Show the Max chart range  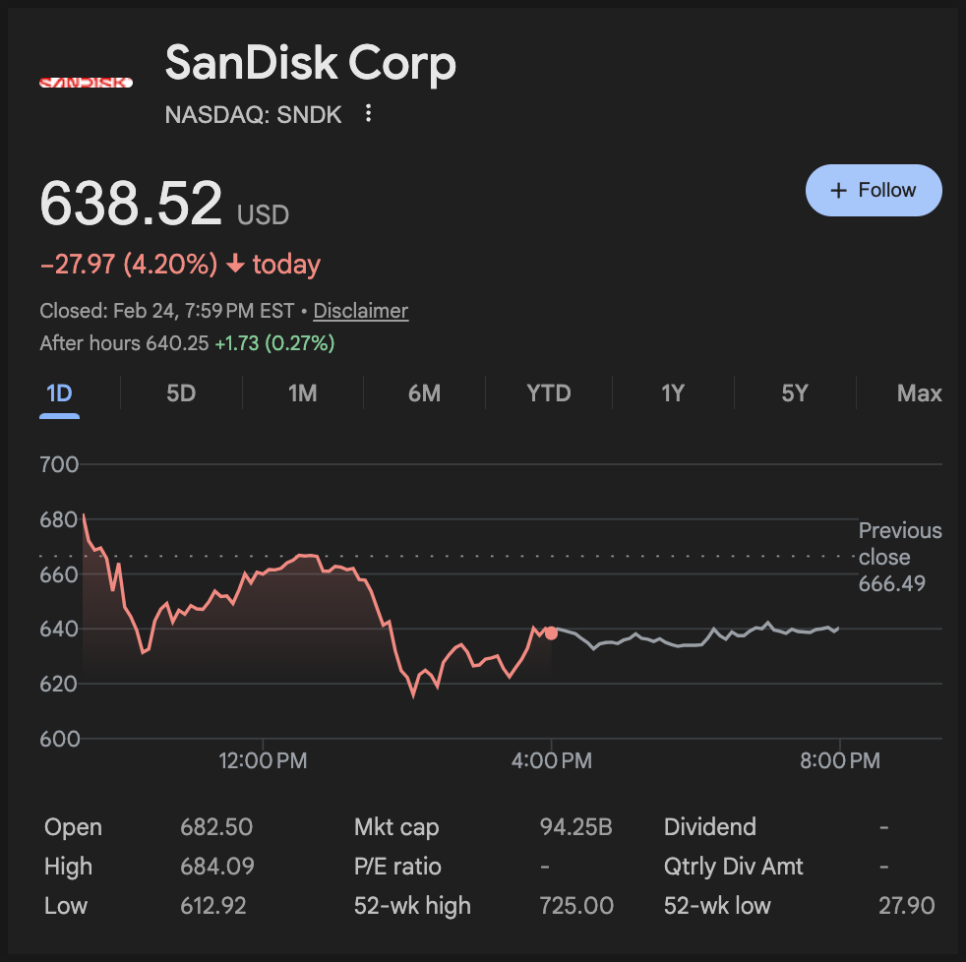(919, 393)
